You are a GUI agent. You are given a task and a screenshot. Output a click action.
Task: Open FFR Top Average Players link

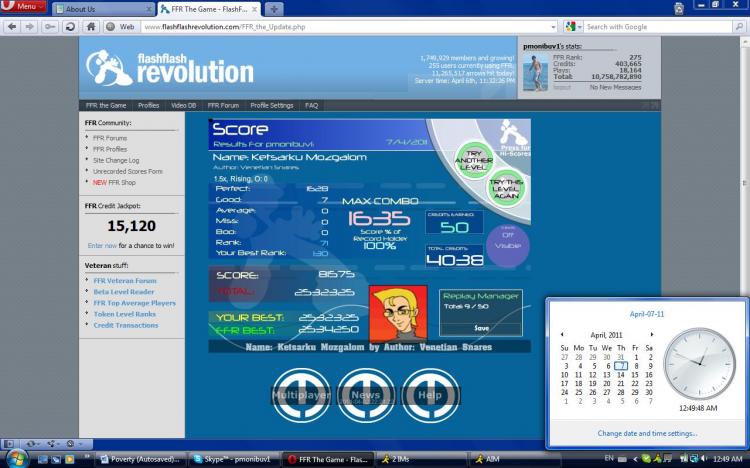[134, 303]
